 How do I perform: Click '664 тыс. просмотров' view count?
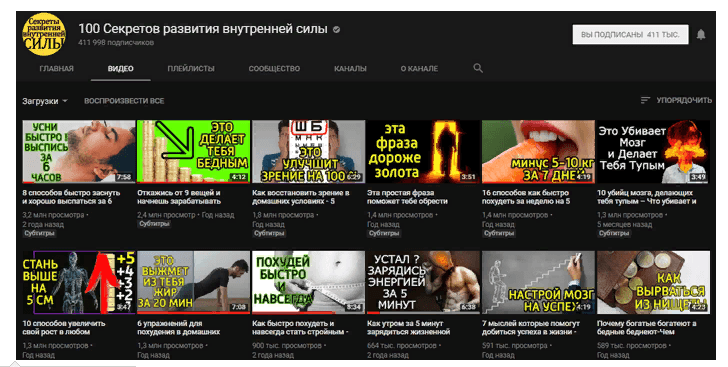tap(402, 346)
